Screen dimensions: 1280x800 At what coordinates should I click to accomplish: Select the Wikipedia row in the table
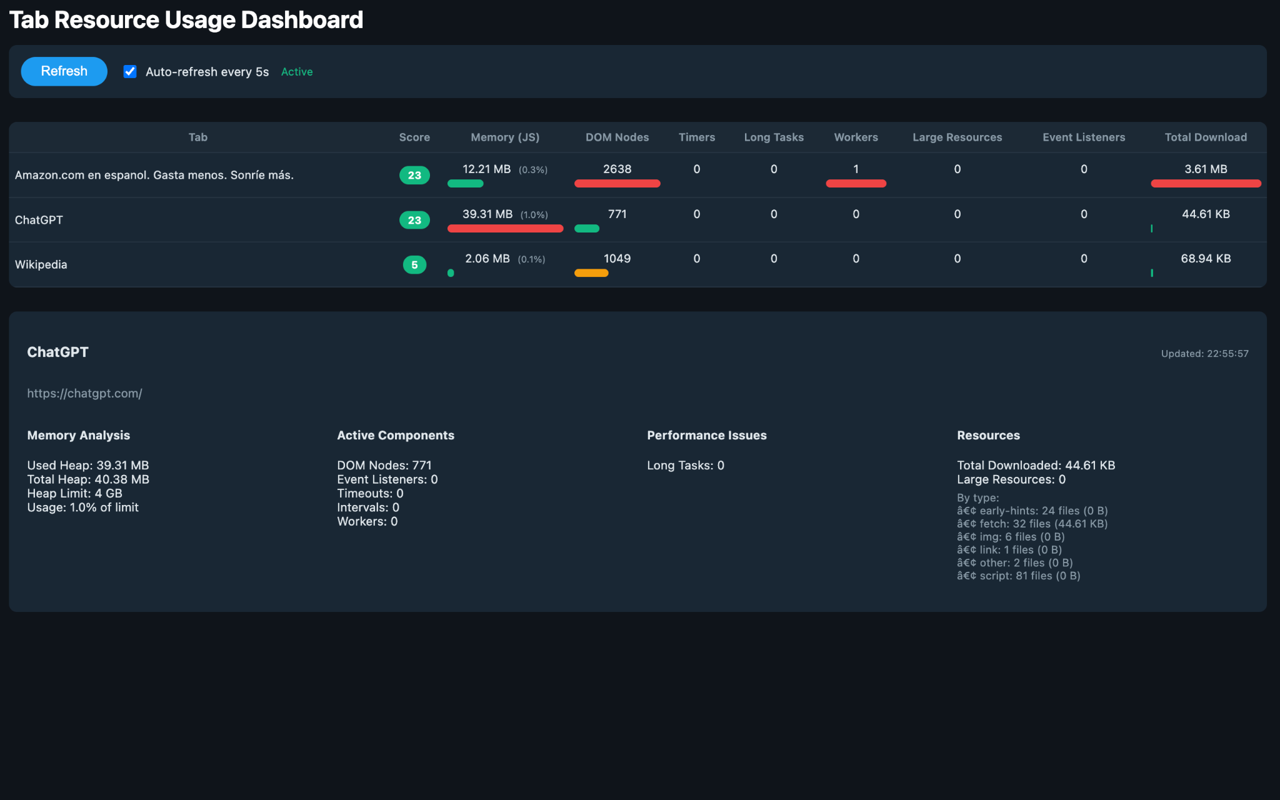(x=638, y=265)
